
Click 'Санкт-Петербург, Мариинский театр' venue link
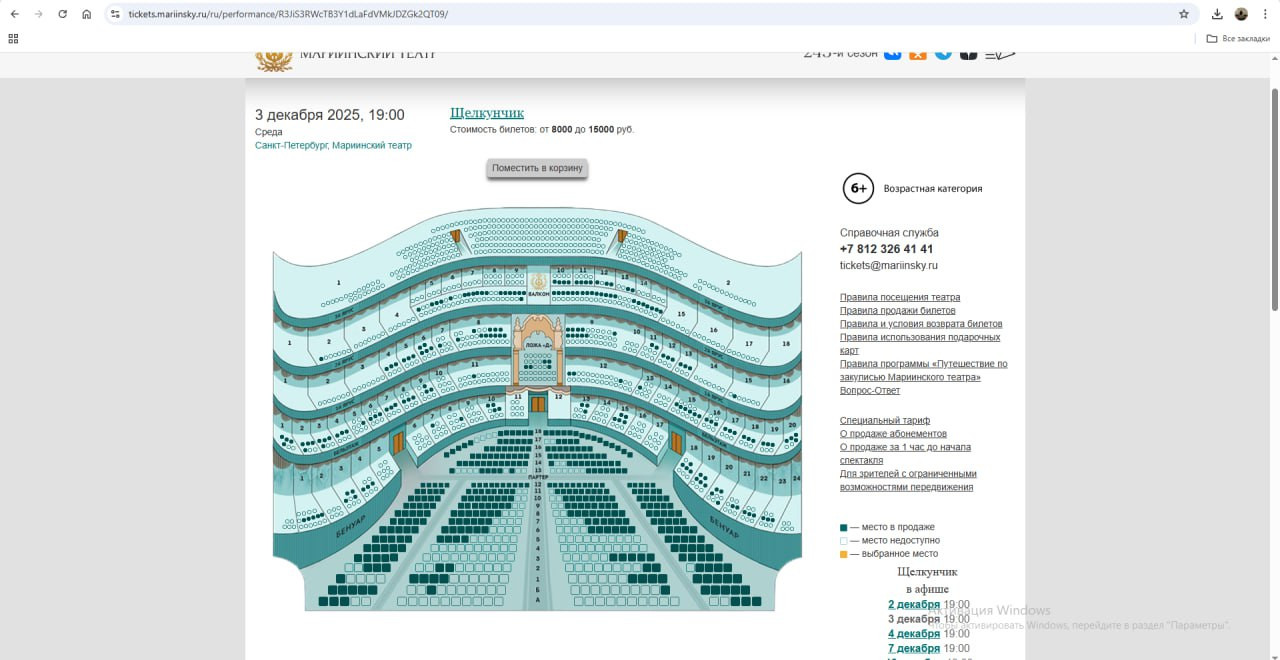(333, 145)
